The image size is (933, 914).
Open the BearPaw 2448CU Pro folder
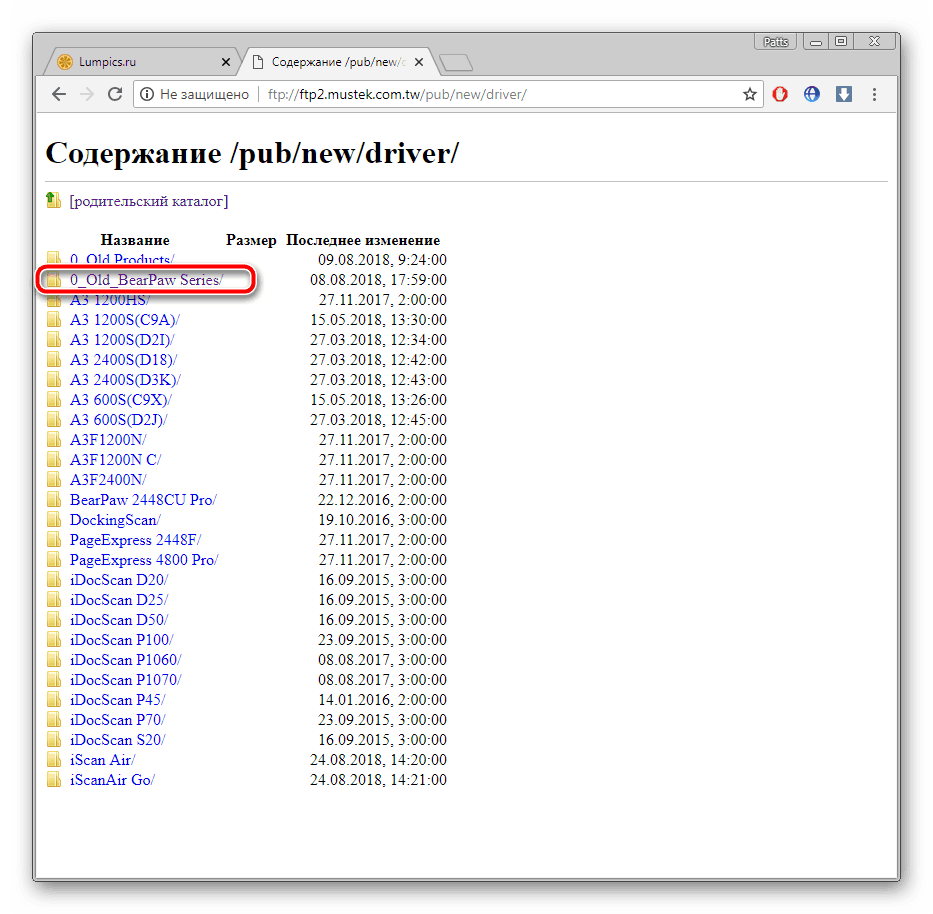142,500
